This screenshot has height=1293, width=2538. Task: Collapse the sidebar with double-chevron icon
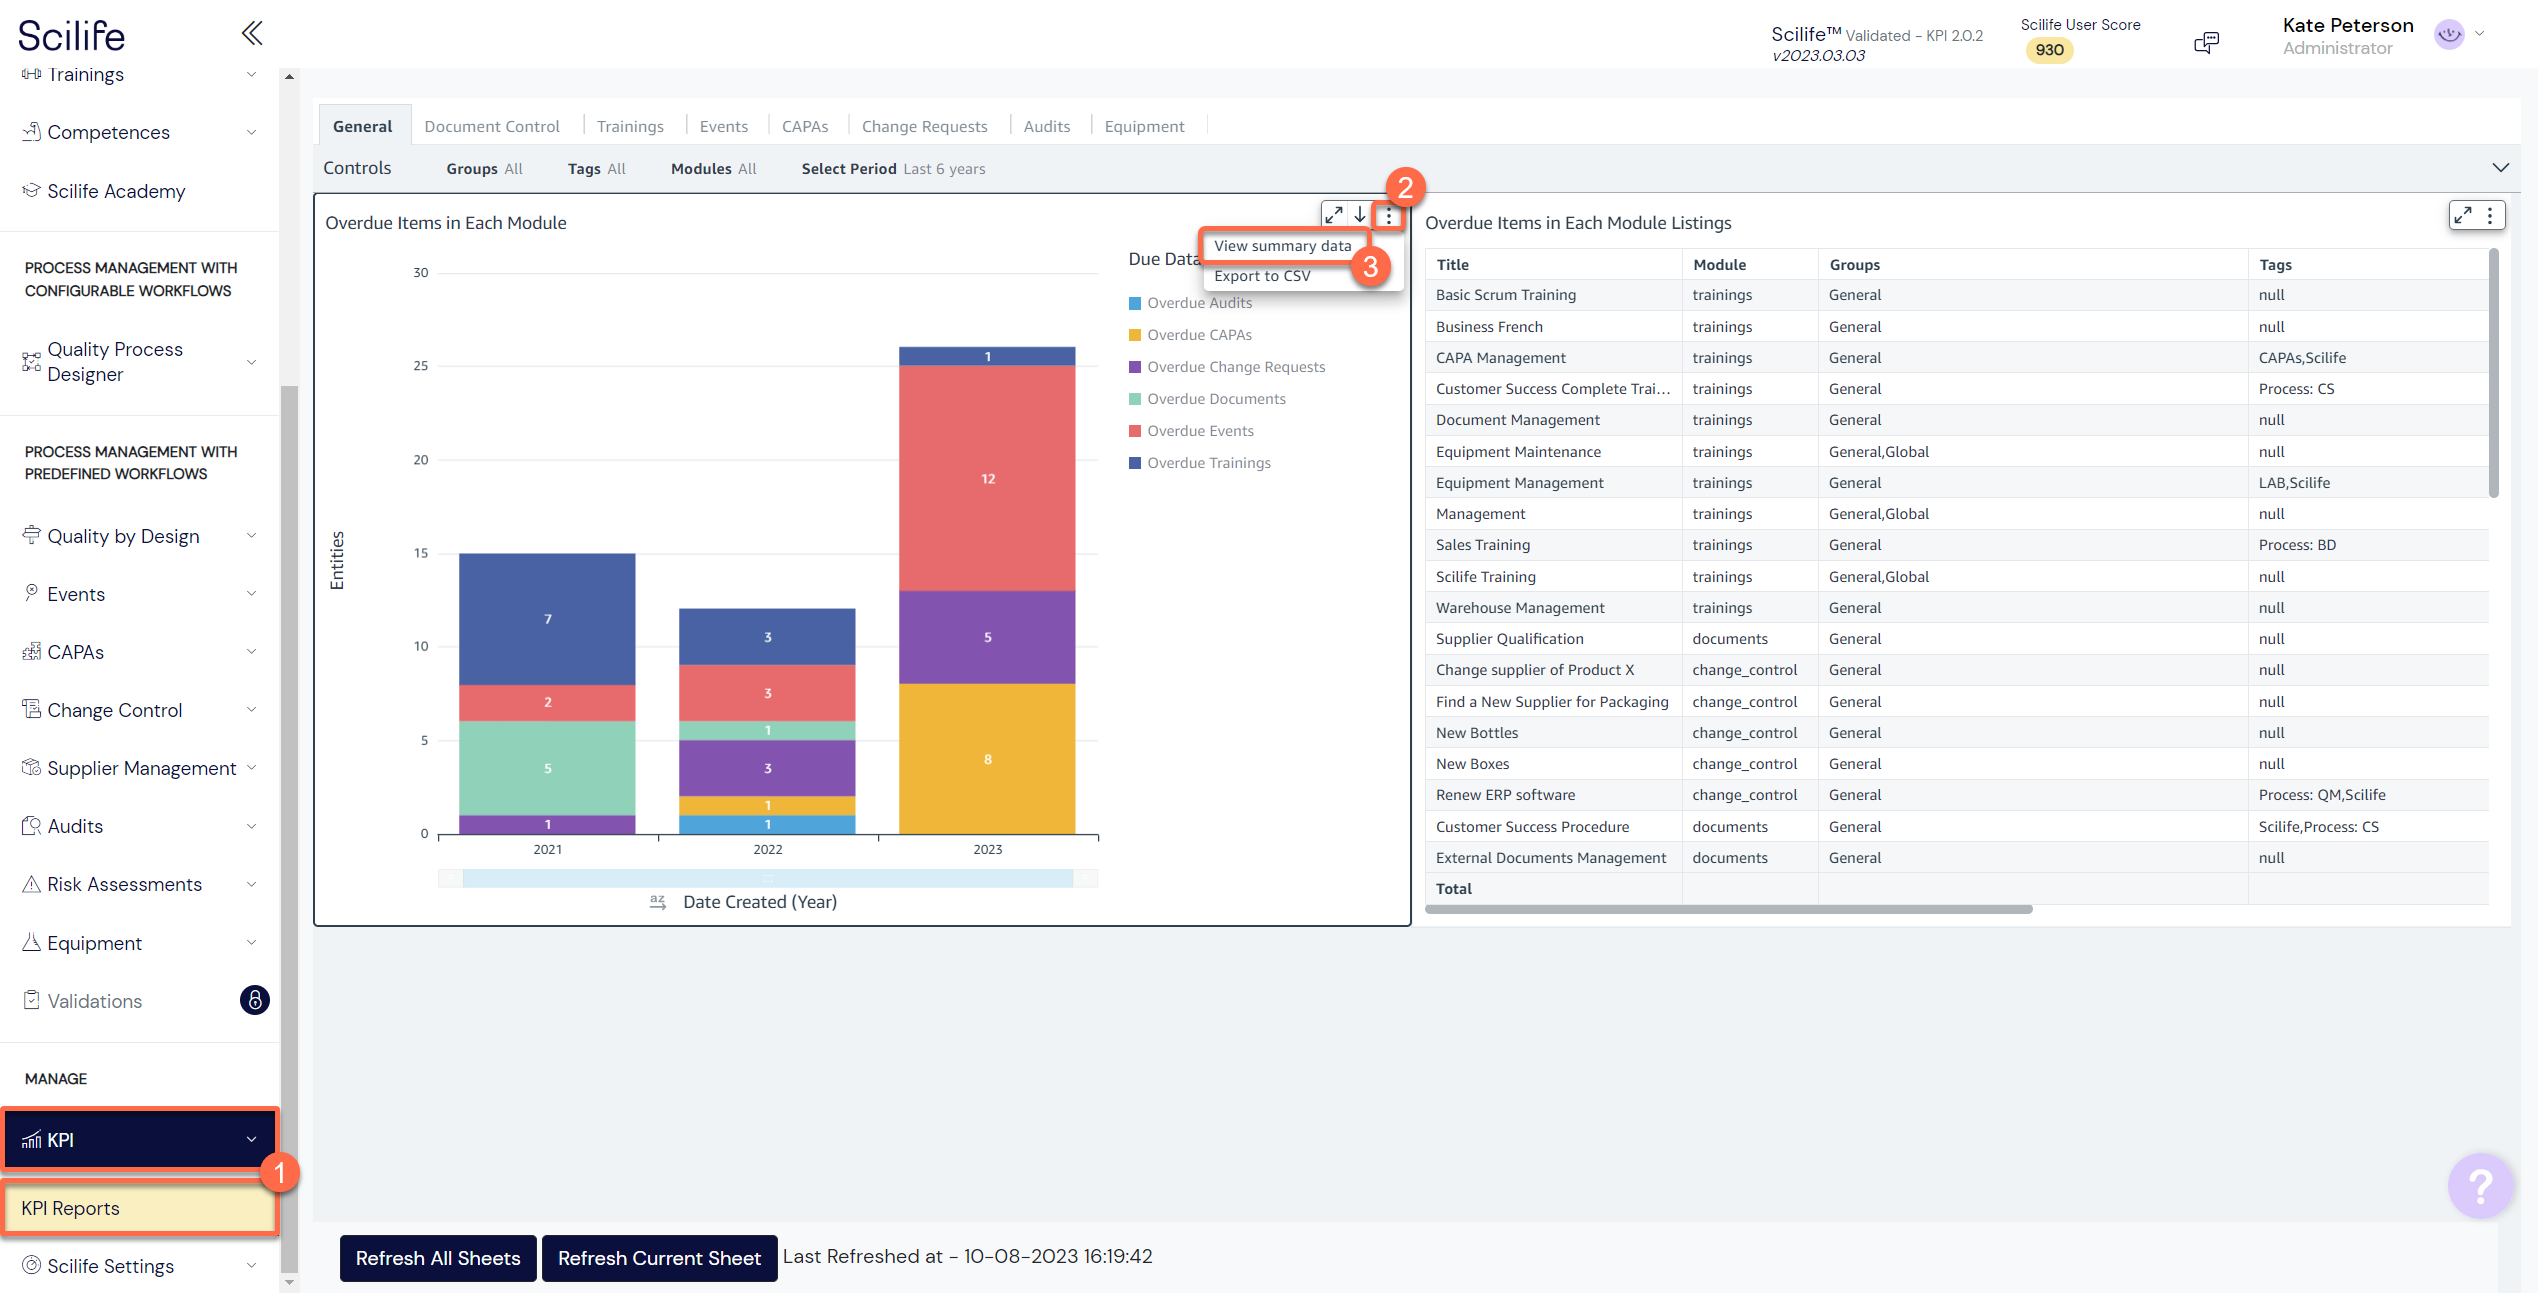(x=252, y=33)
